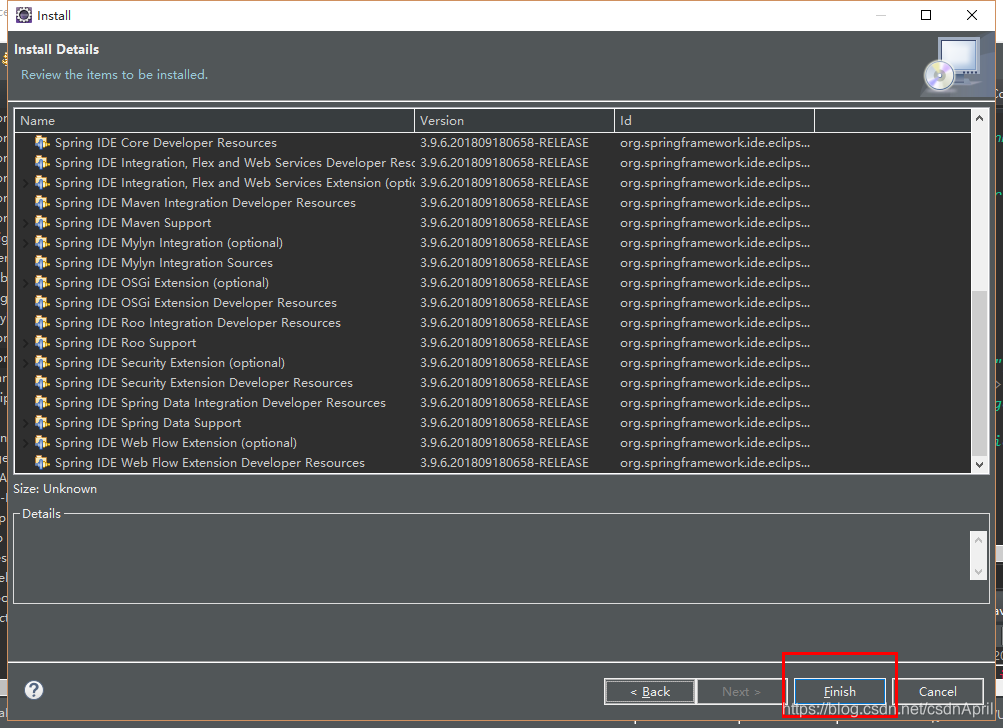Click the install list scrollbar thumb
Viewport: 1003px width, 728px height.
pos(979,374)
